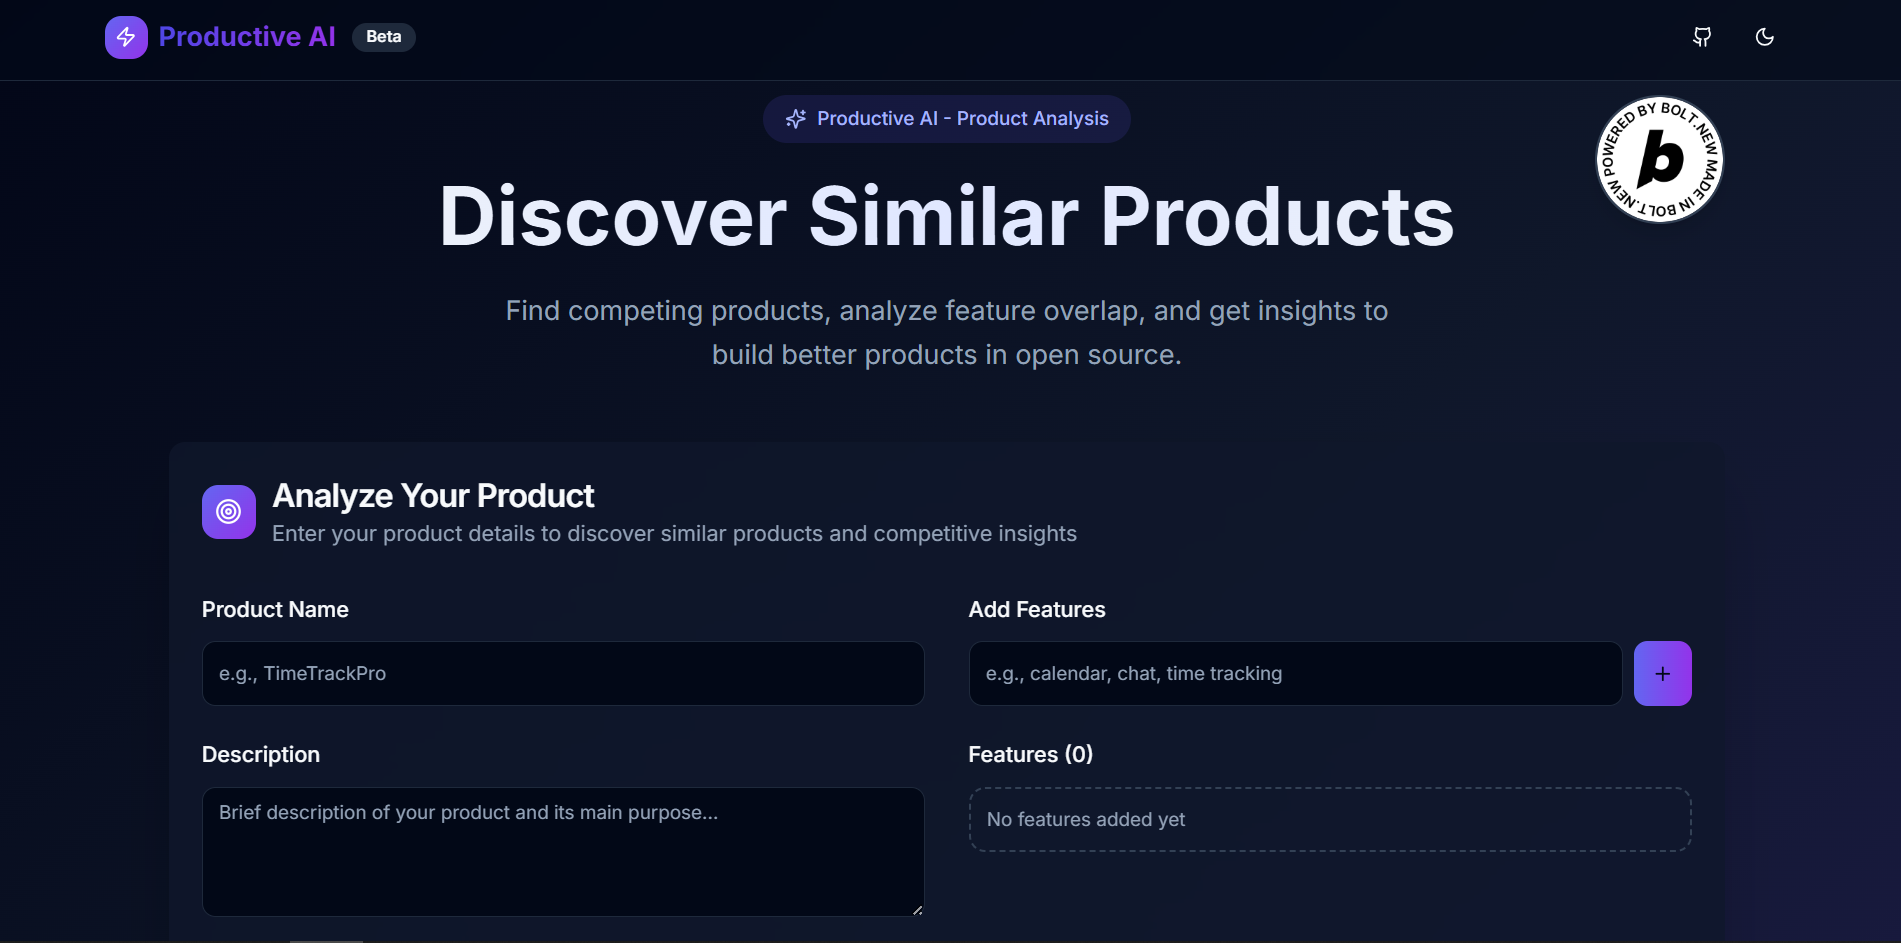Click the Product Name label
The image size is (1901, 943).
point(275,610)
